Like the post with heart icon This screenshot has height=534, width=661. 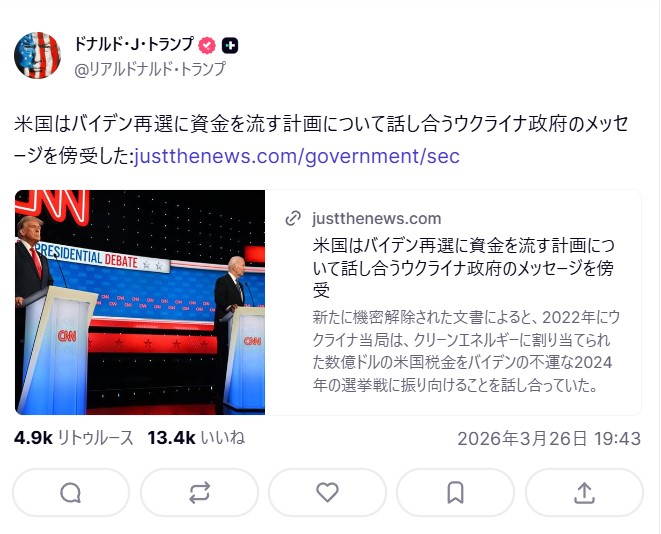(327, 492)
